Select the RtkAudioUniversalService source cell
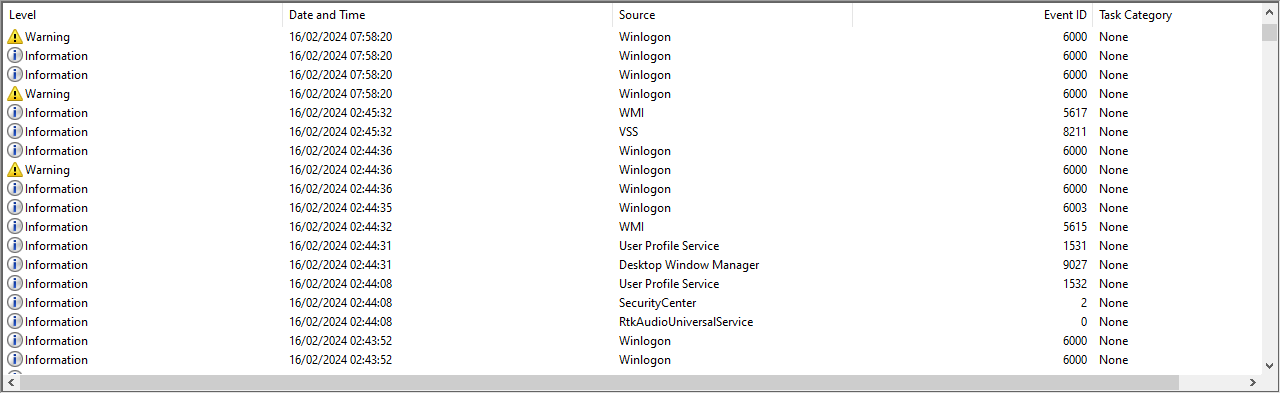The image size is (1281, 394). point(686,322)
